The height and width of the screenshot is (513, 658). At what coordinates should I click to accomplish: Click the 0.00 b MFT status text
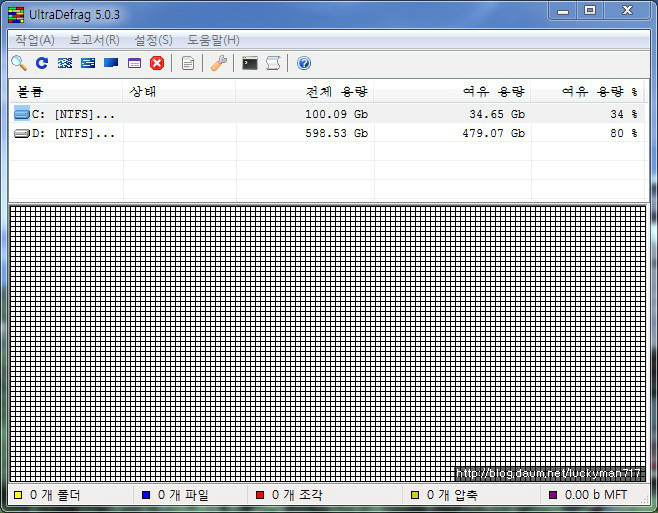(x=596, y=495)
